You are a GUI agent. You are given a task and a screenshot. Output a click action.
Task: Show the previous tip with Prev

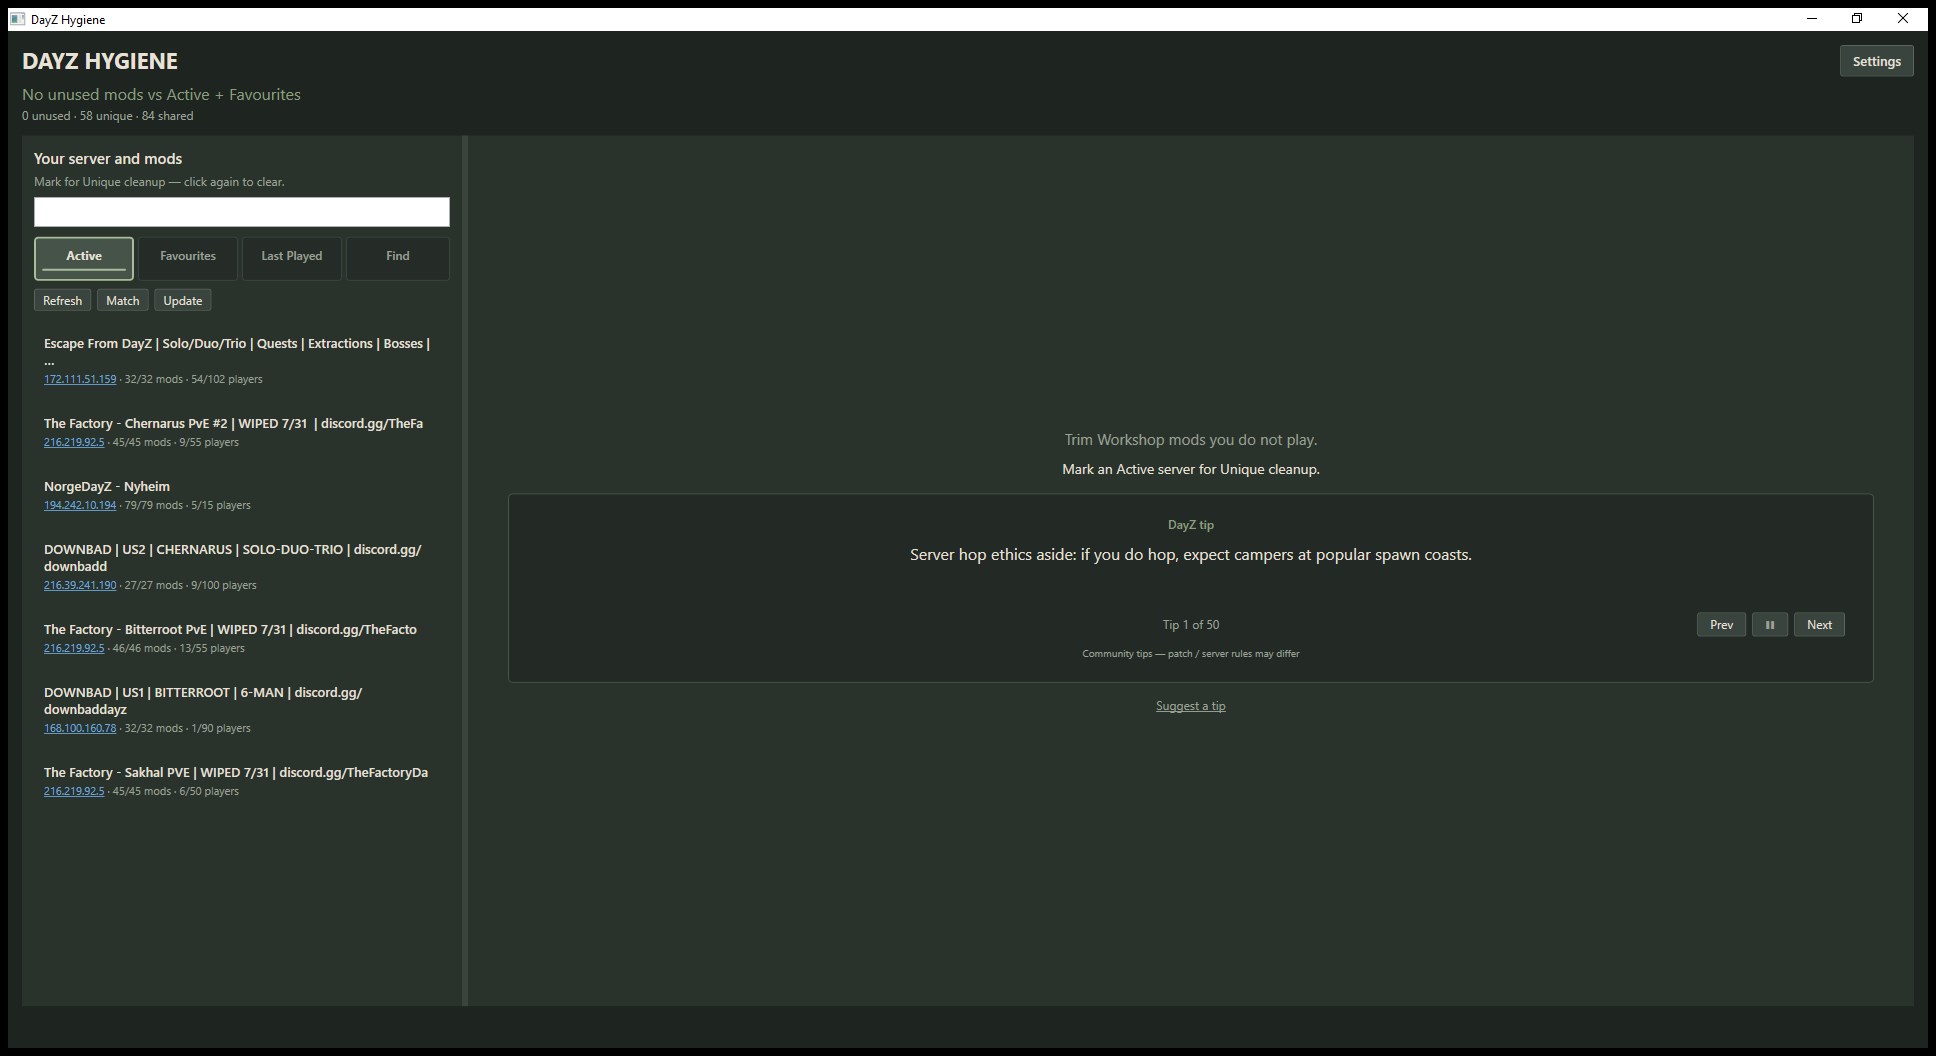coord(1721,625)
